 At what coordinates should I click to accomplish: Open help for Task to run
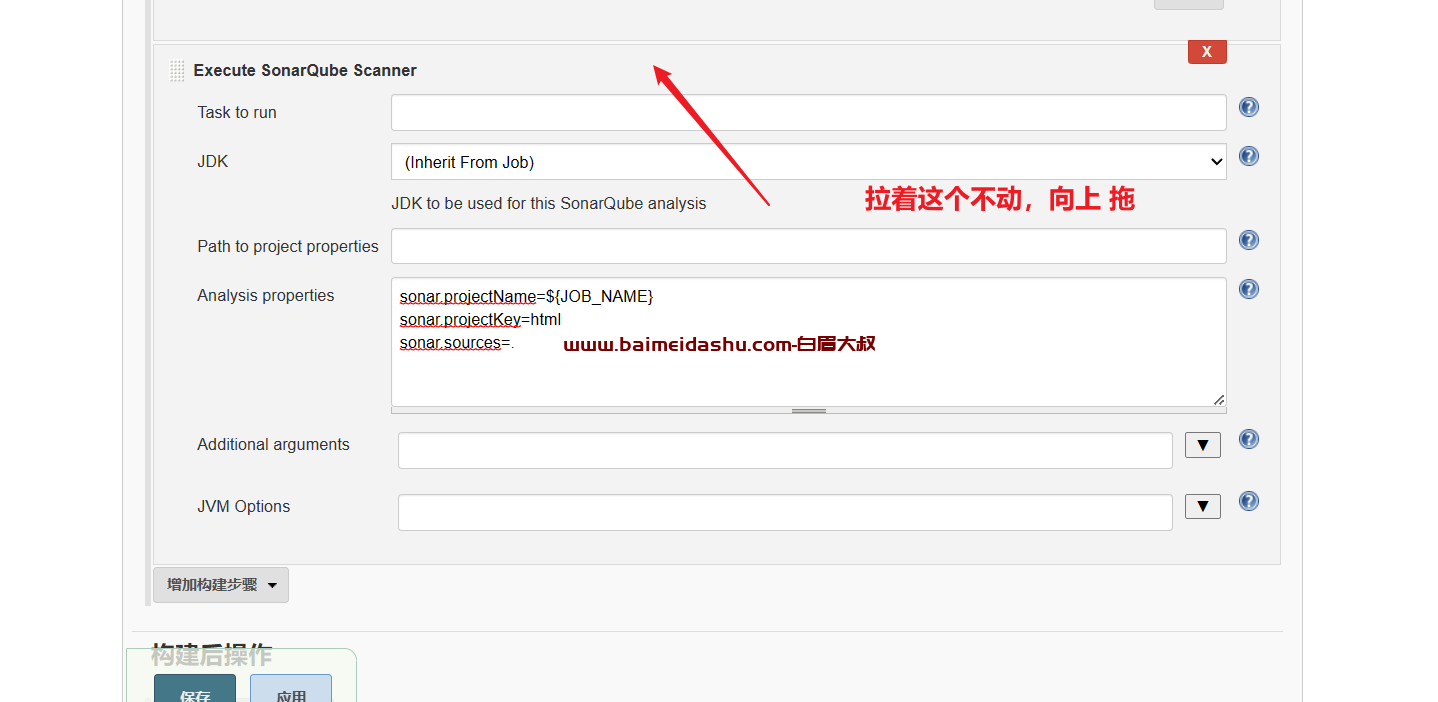tap(1248, 107)
